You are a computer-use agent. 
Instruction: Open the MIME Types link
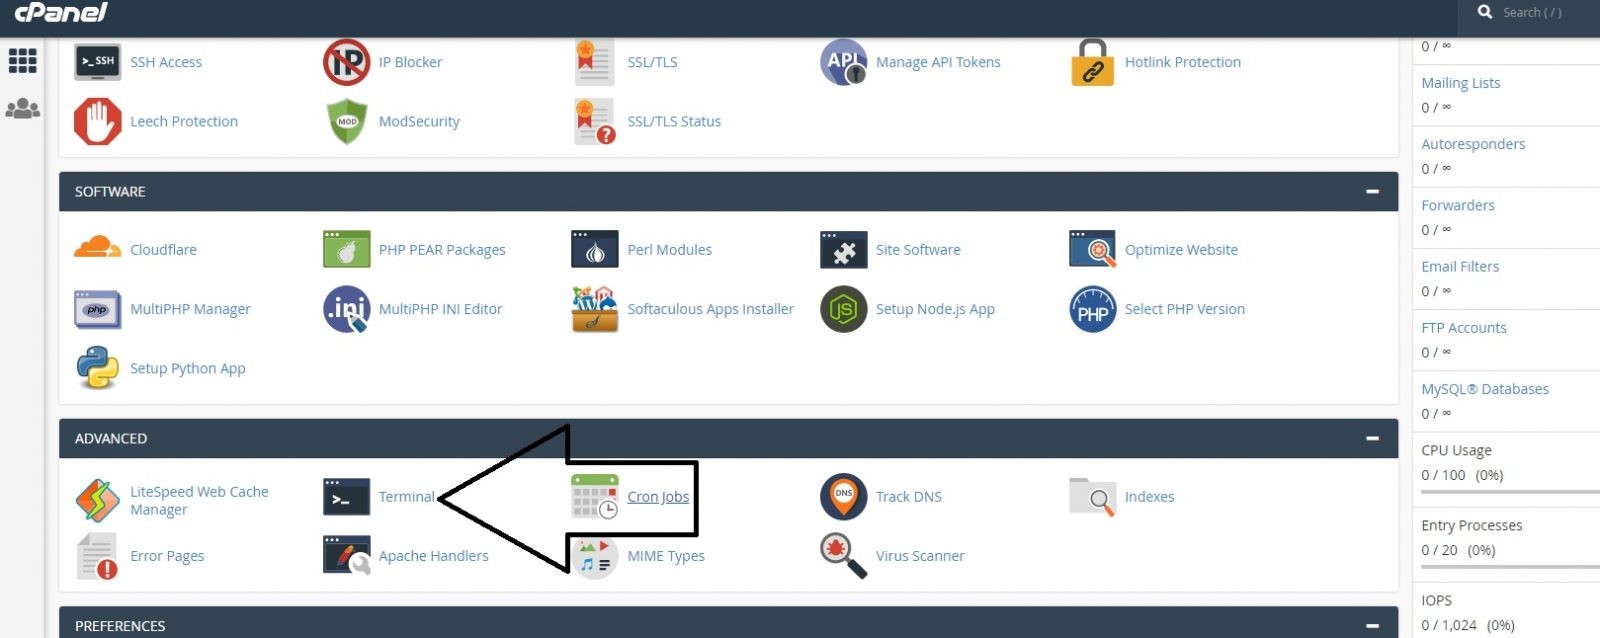(666, 556)
